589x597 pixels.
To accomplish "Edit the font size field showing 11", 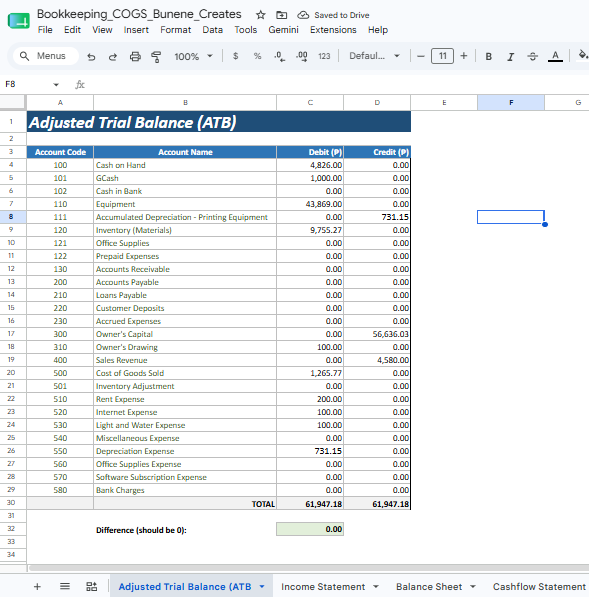I will coord(442,56).
